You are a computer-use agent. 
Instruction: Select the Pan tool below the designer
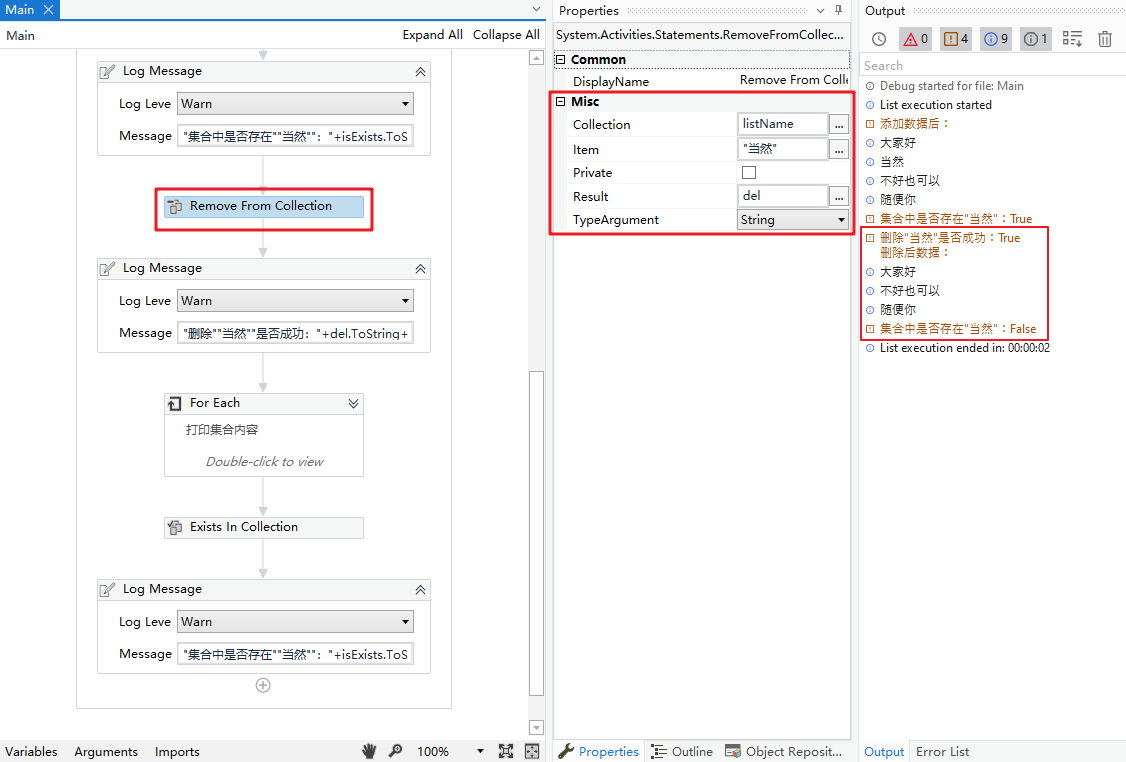pyautogui.click(x=368, y=750)
